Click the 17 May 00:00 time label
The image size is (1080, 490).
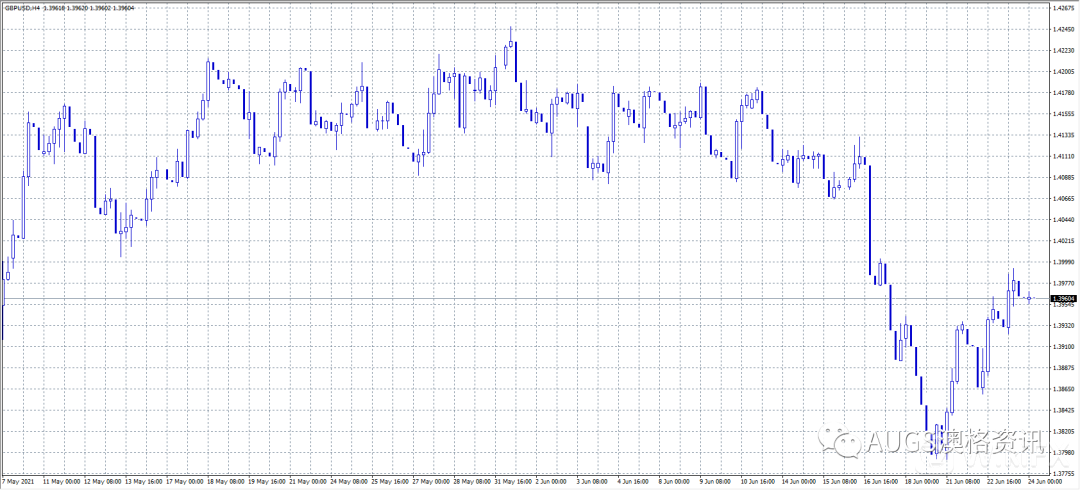point(184,481)
